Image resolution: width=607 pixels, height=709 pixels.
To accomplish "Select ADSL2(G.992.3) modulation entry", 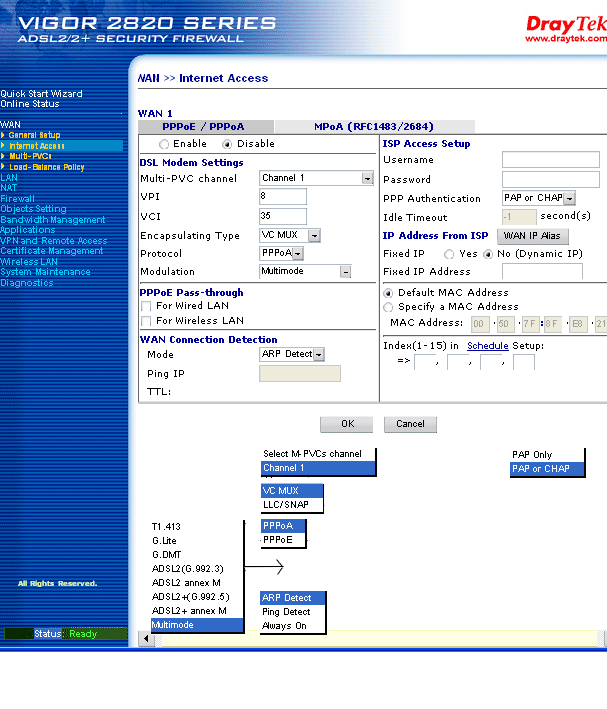I will coord(196,569).
